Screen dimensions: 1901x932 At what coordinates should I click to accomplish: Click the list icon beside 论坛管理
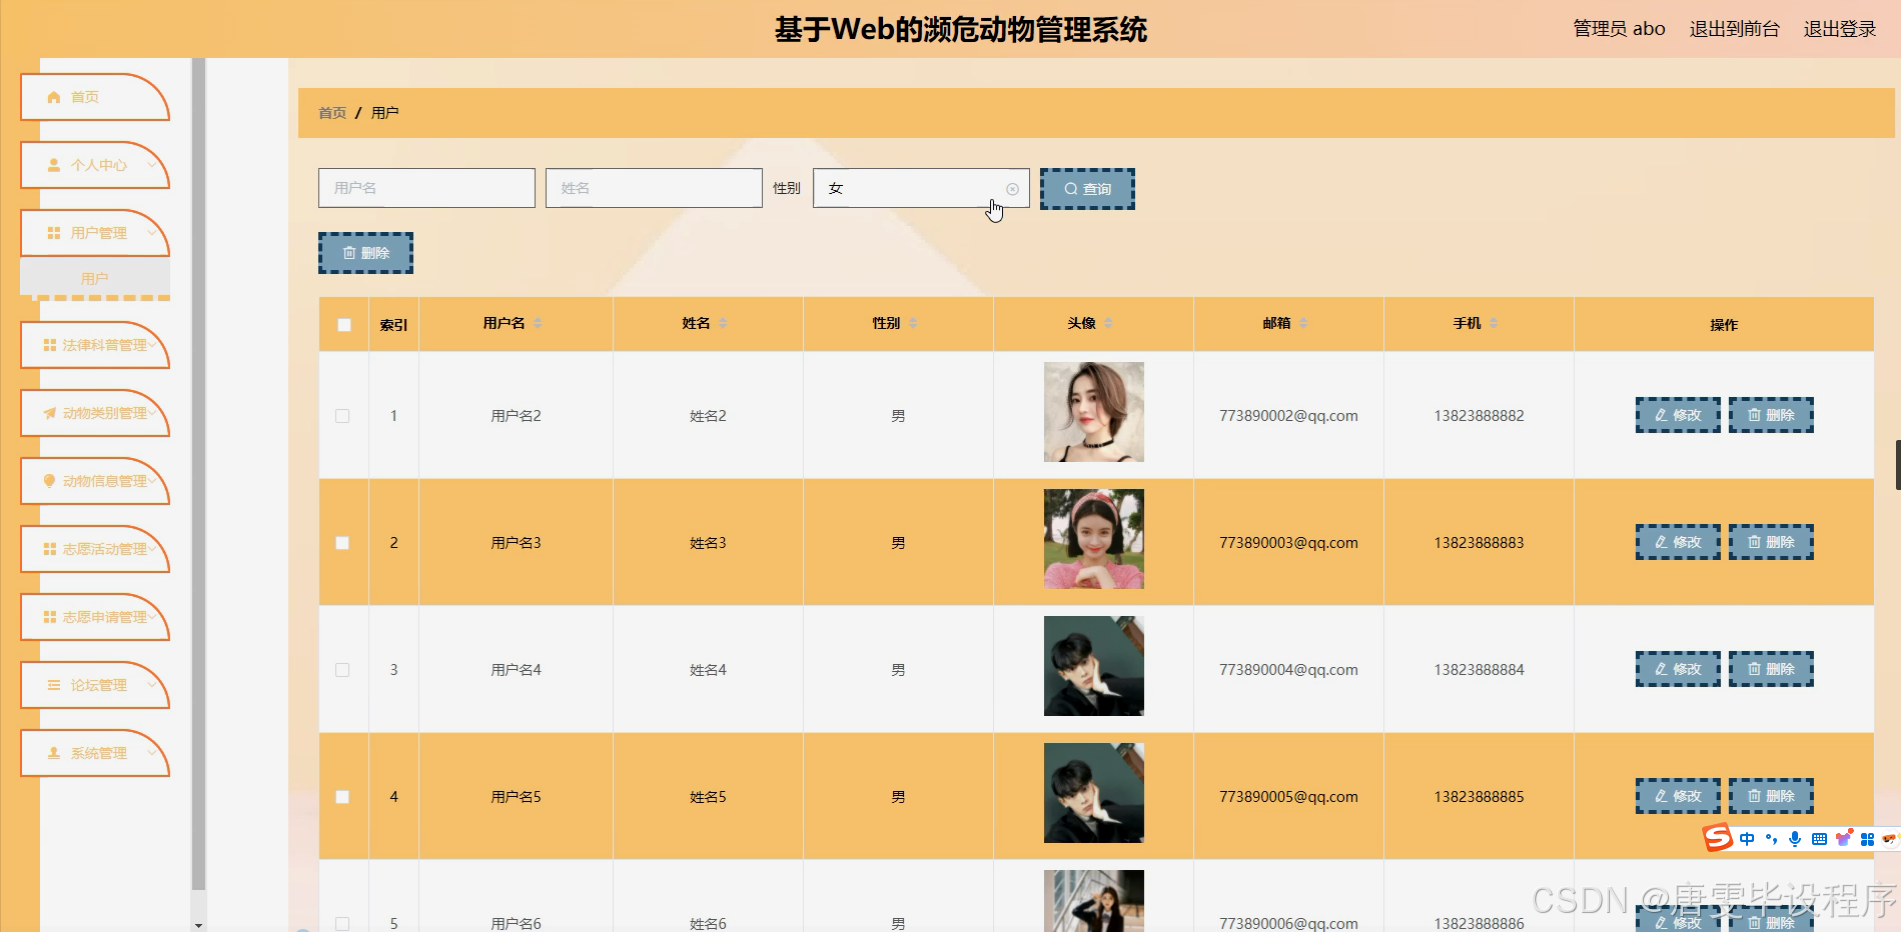(54, 685)
